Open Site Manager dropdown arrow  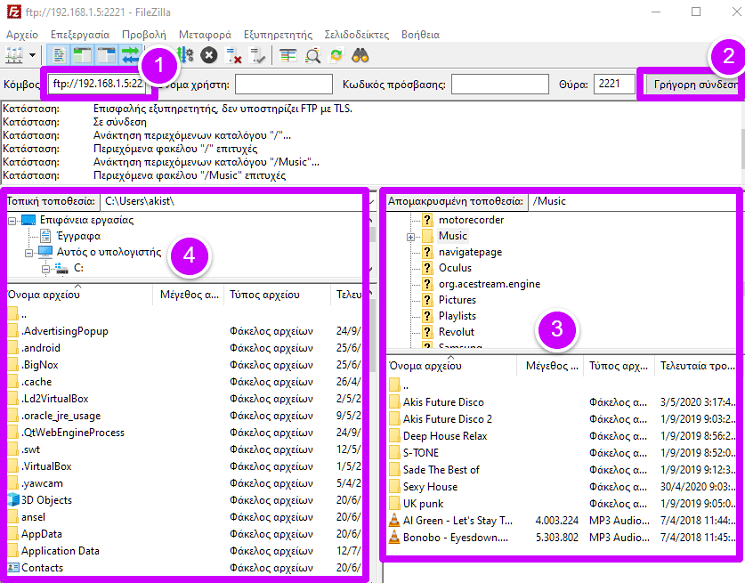[33, 56]
